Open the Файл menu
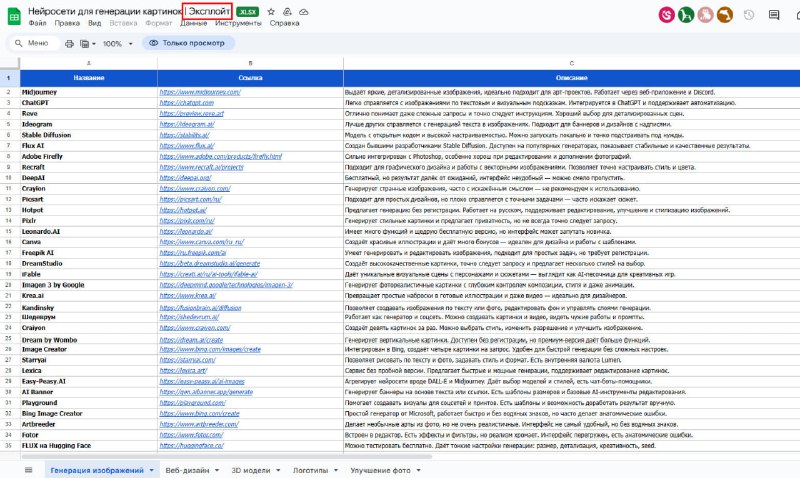Viewport: 800px width, 478px height. (37, 23)
